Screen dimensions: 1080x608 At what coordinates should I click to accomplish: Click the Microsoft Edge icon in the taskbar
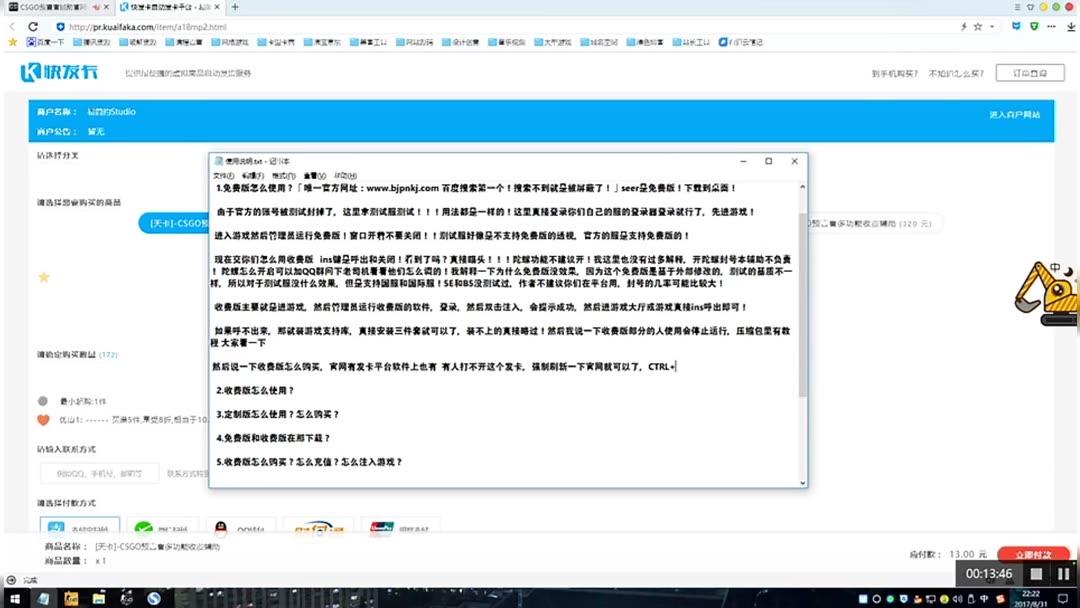44,598
